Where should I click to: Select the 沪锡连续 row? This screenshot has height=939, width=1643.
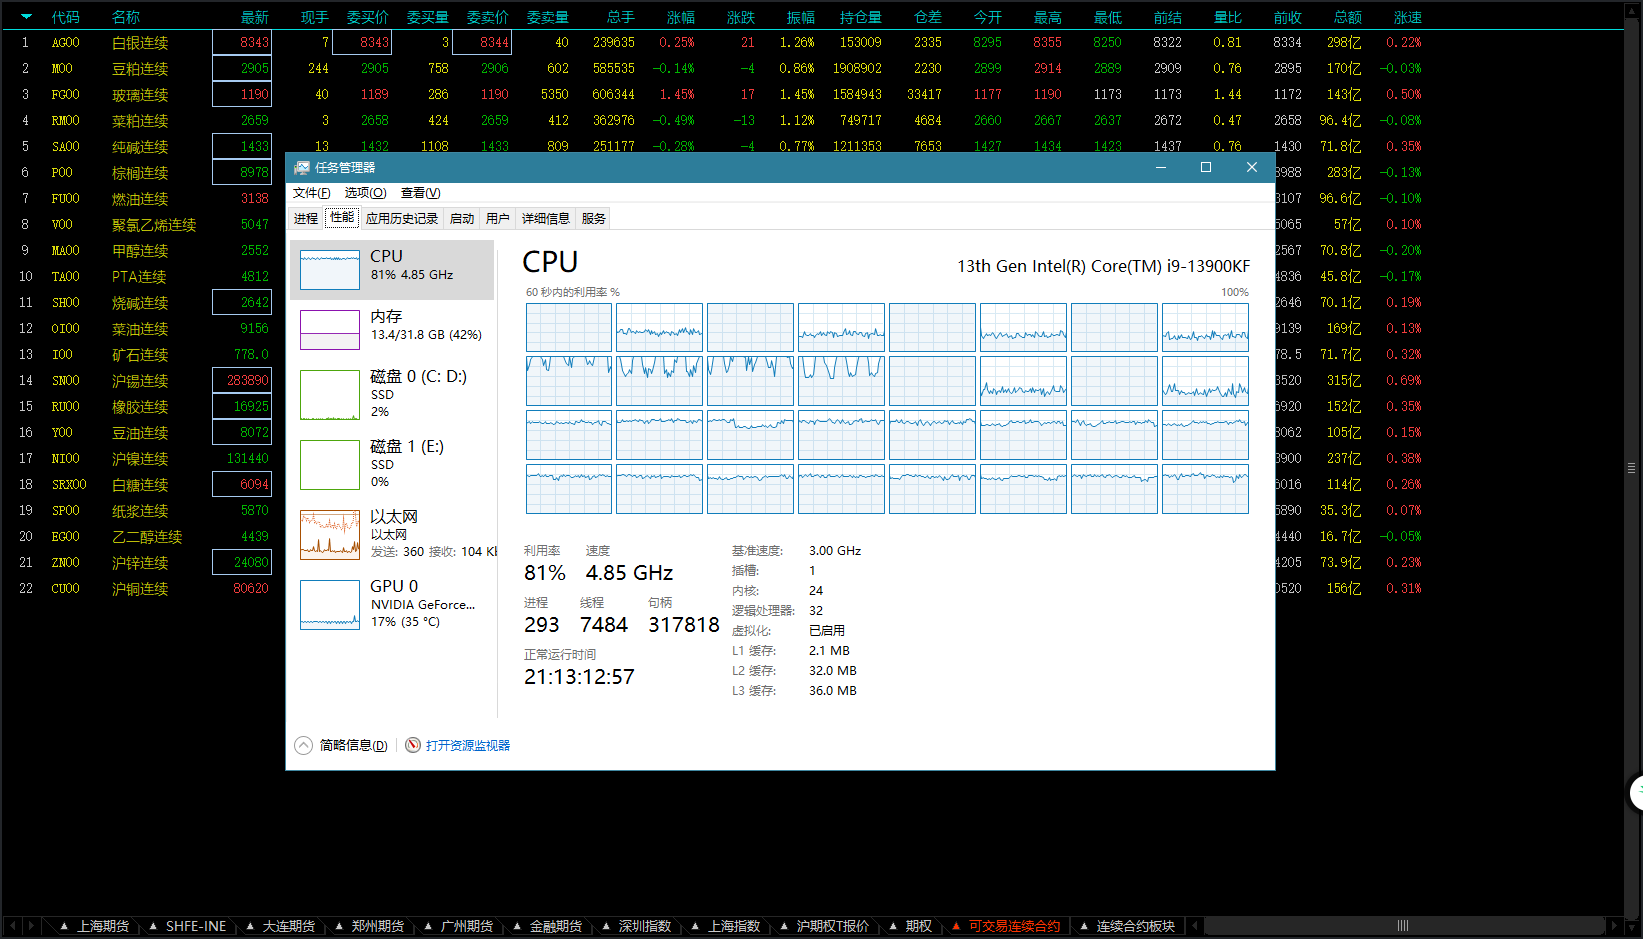pyautogui.click(x=142, y=381)
